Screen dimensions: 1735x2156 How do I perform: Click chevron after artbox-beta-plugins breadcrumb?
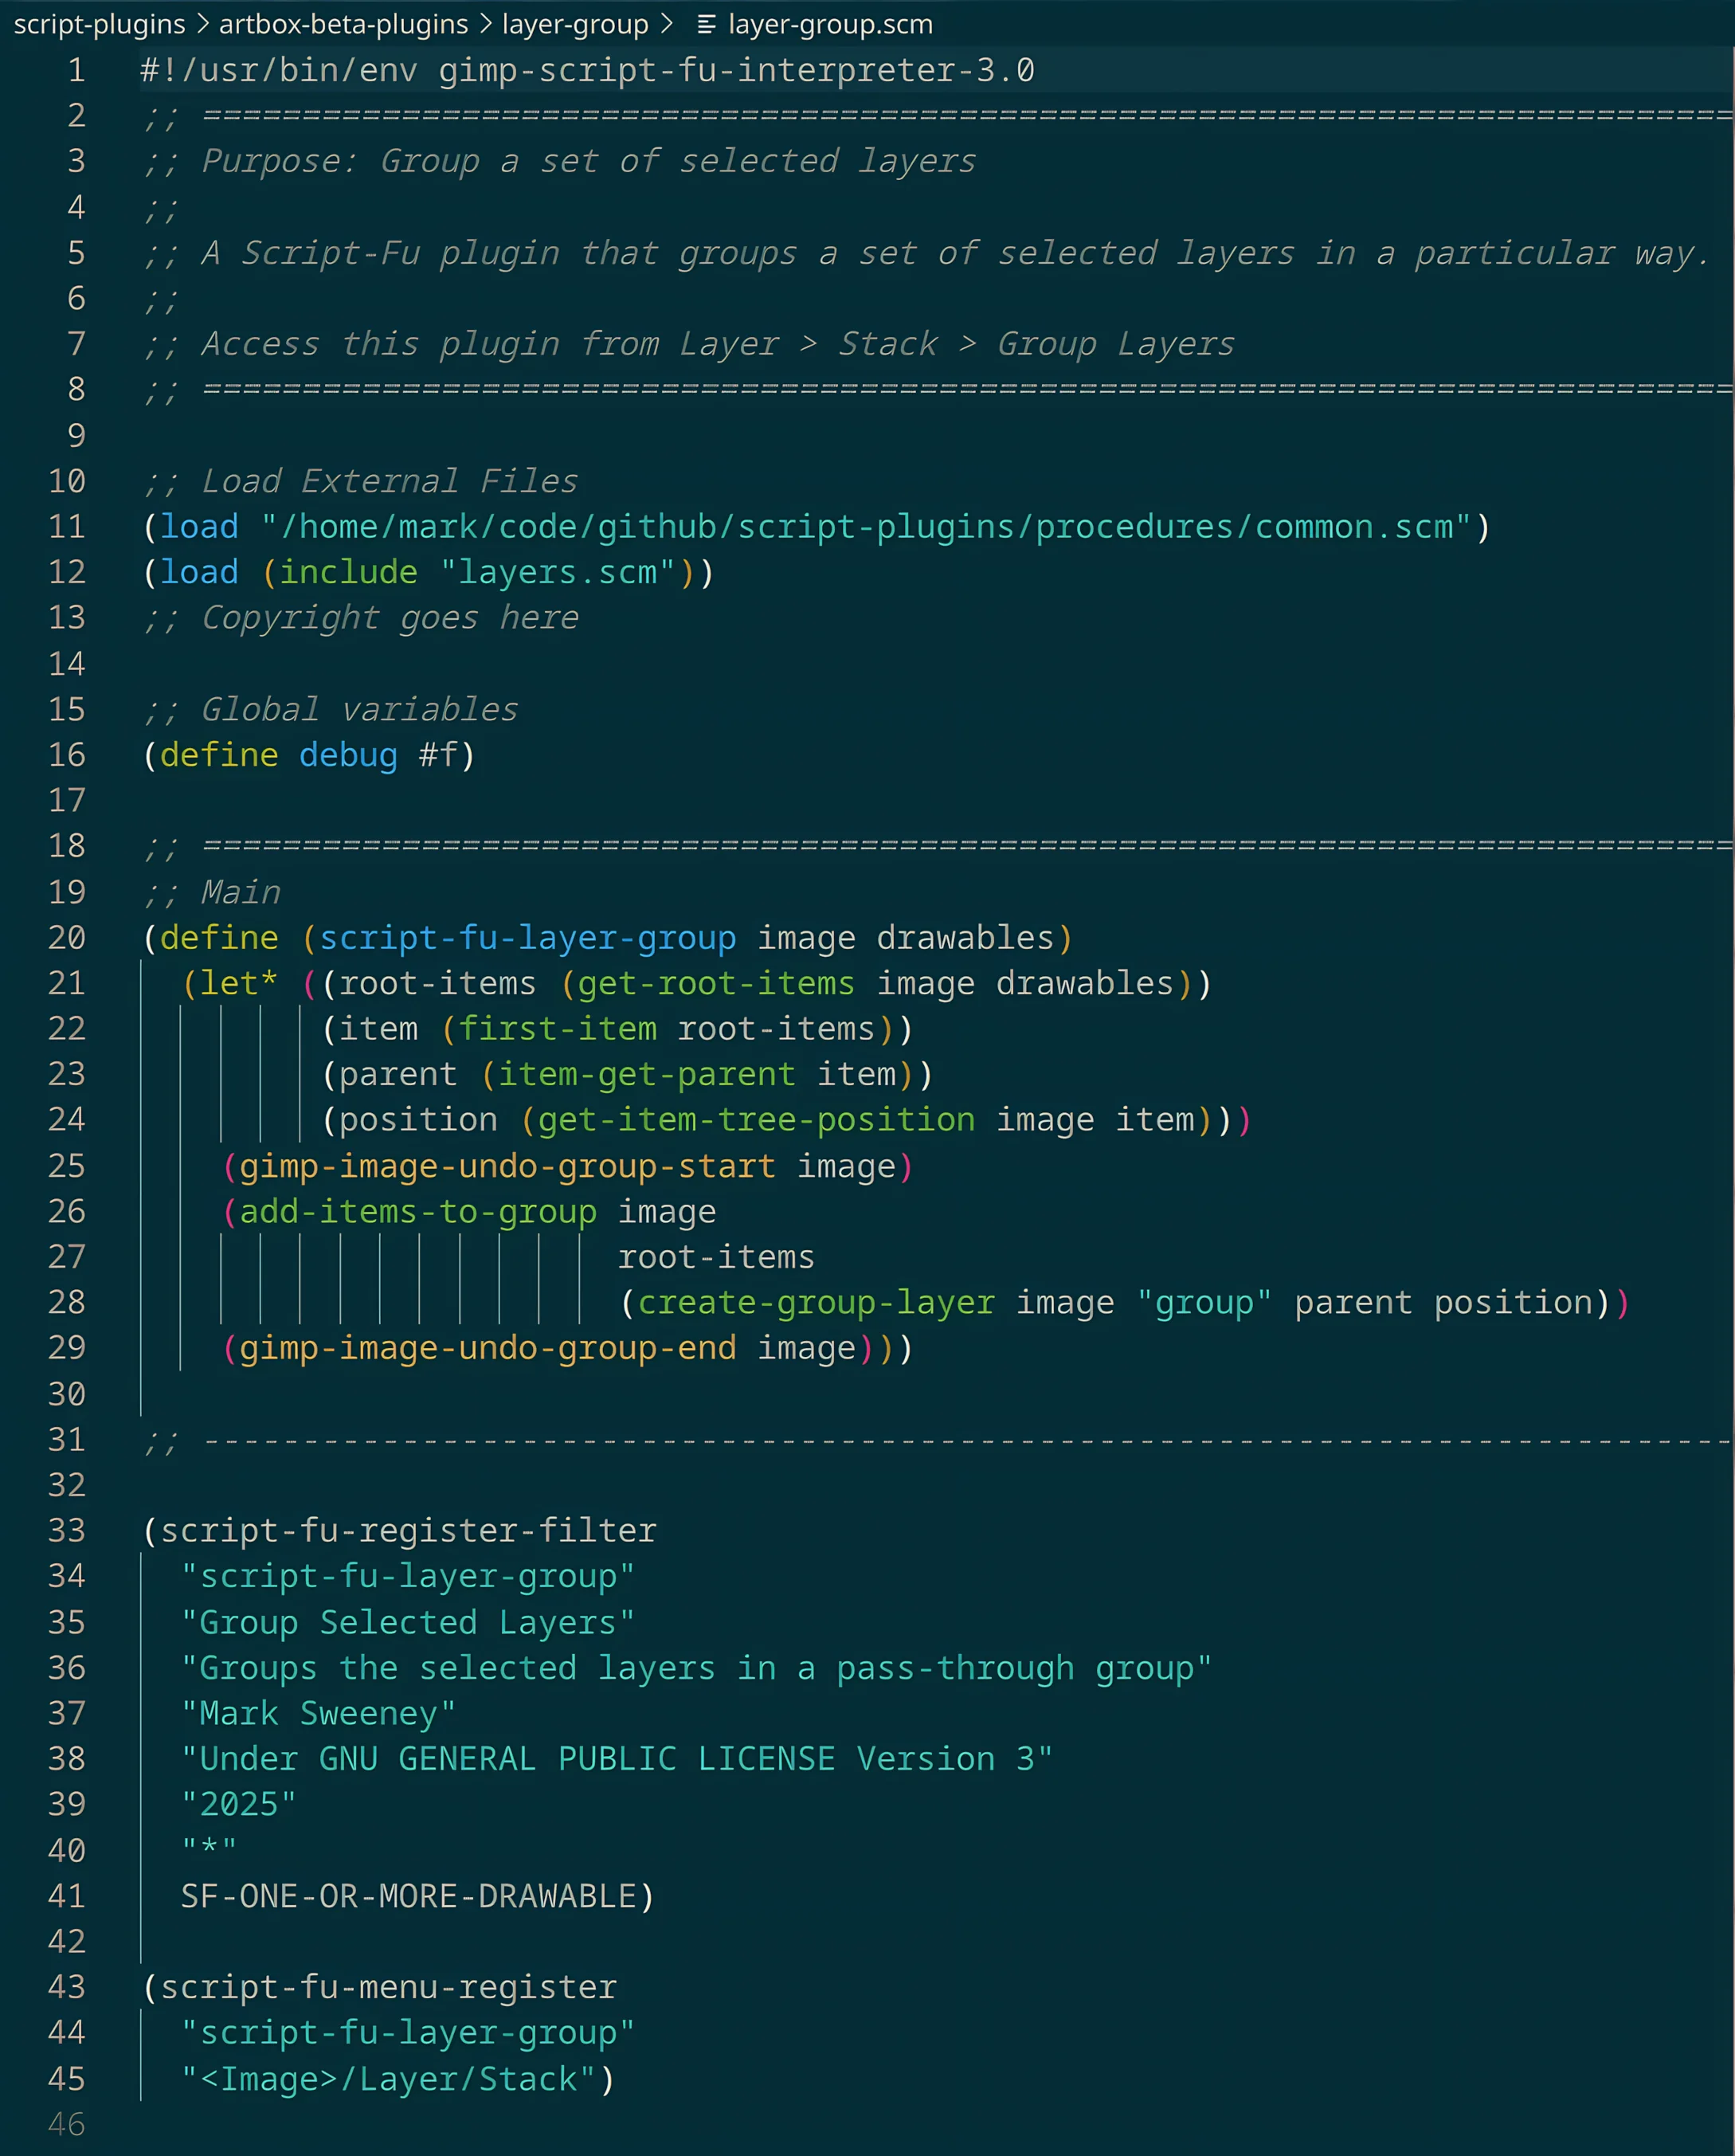pyautogui.click(x=486, y=25)
